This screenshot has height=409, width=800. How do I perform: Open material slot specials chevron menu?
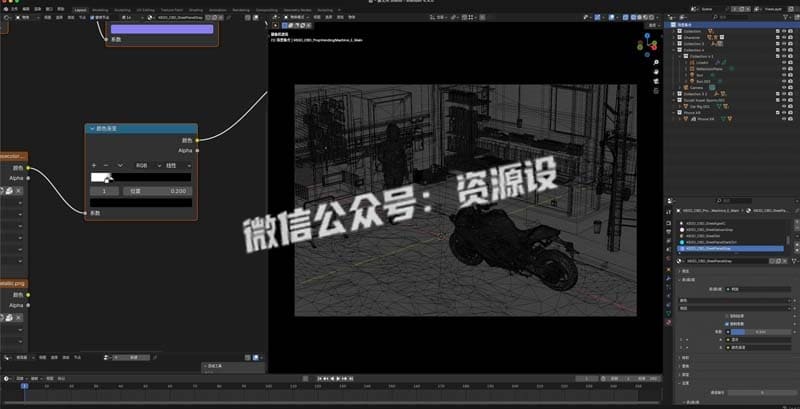click(x=797, y=236)
